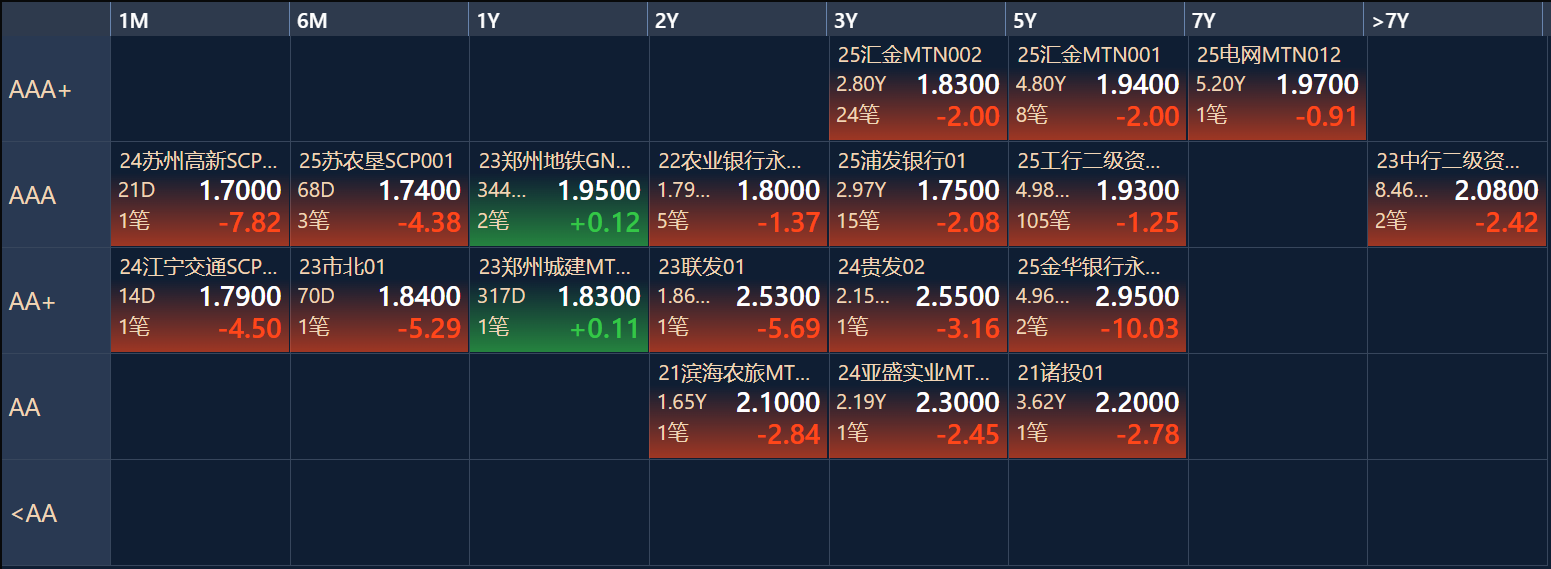Open the 25浦发银行01 bond cell
Viewport: 1551px width, 569px height.
point(917,194)
